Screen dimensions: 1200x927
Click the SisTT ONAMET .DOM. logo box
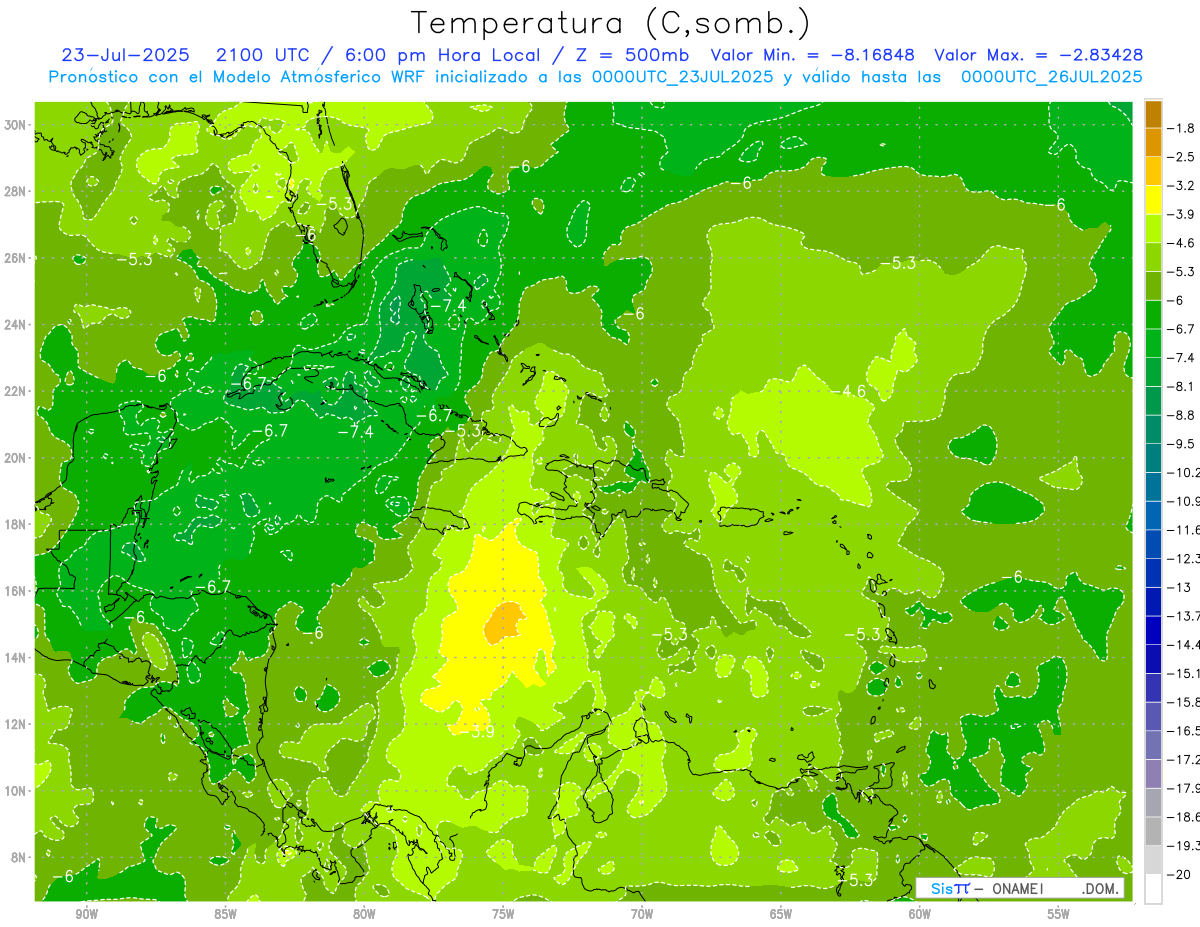point(1020,888)
